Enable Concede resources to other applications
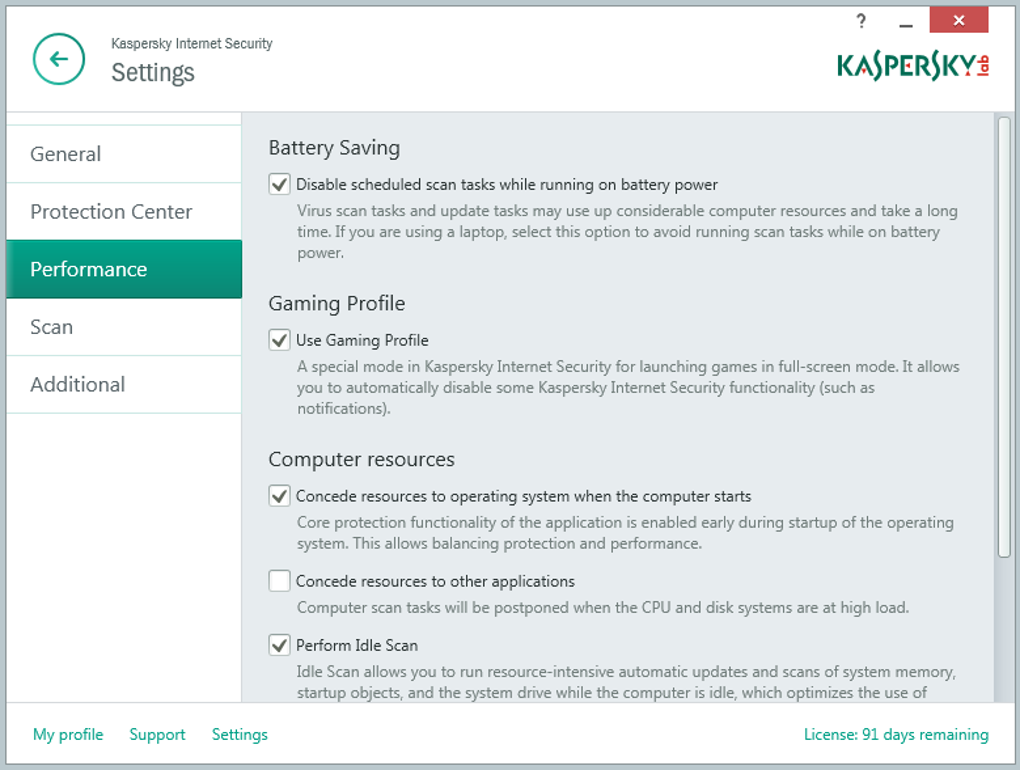Viewport: 1020px width, 770px height. pos(280,581)
